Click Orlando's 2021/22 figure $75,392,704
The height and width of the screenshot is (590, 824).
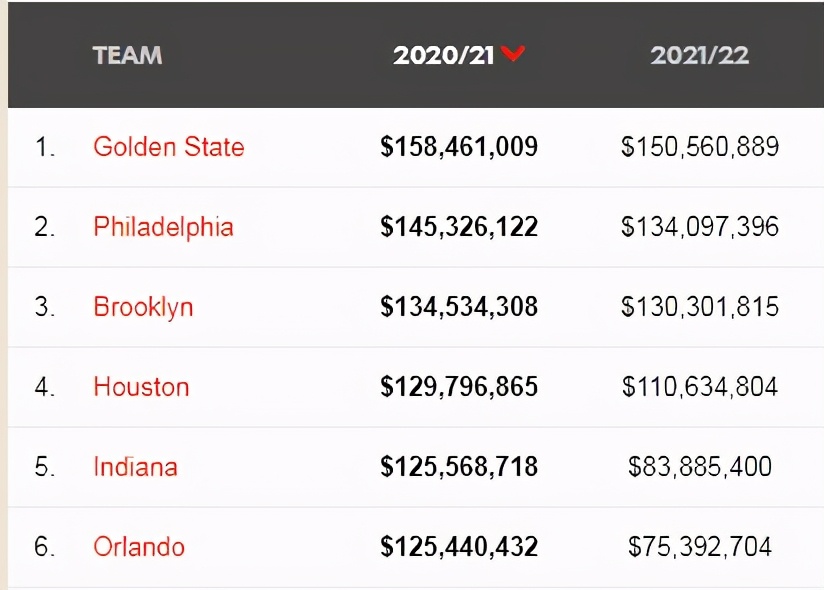pyautogui.click(x=700, y=547)
